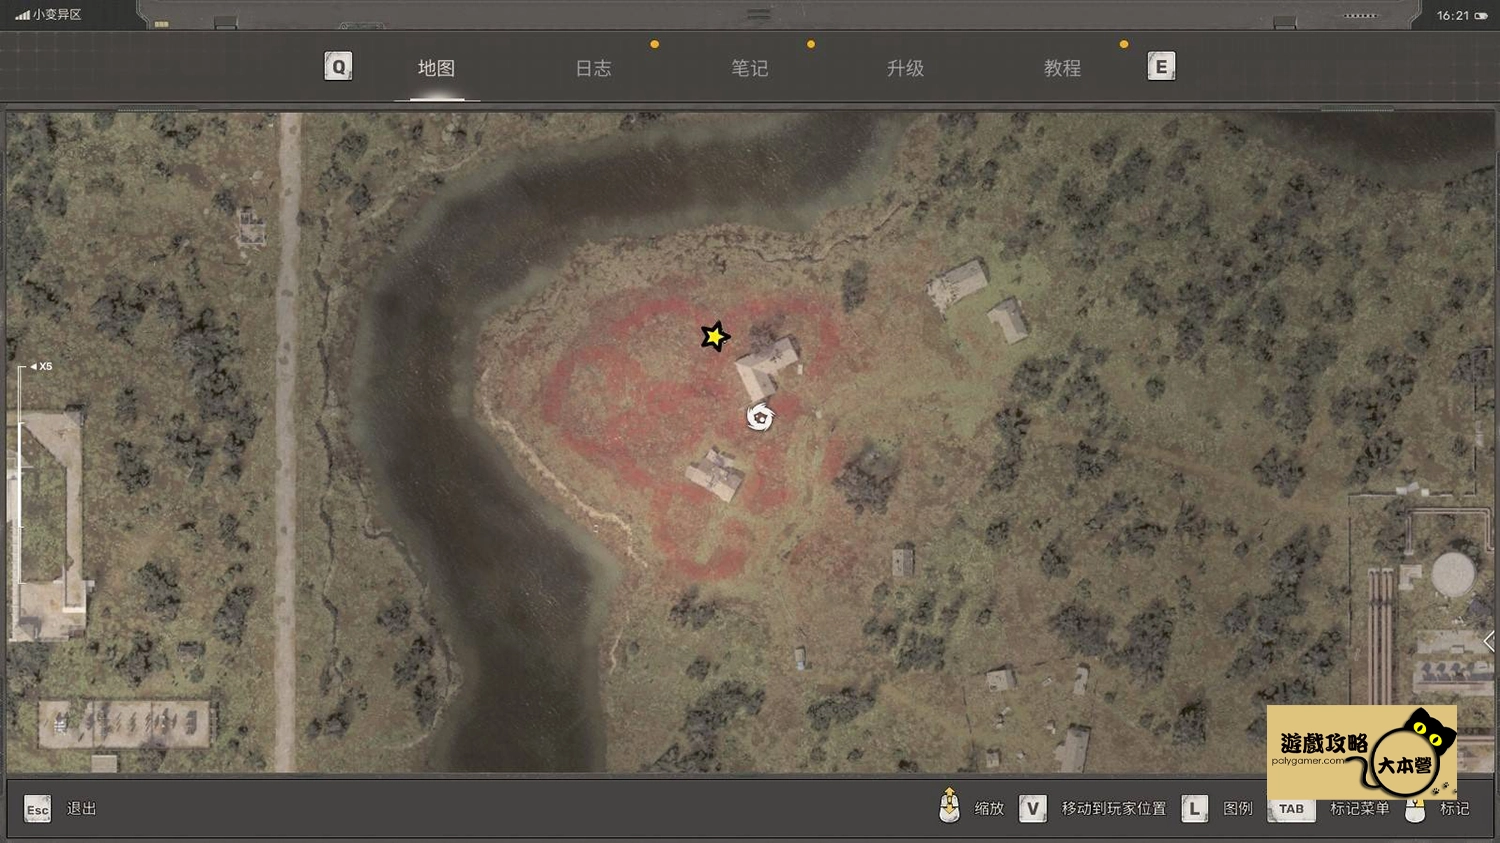Click the E next-tab key icon

pyautogui.click(x=1161, y=67)
